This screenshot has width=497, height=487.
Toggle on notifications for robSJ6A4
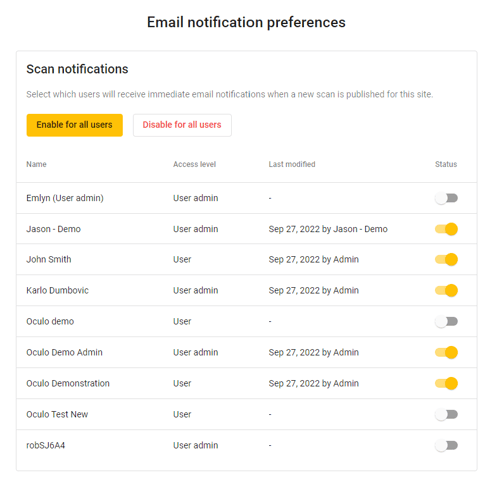point(446,446)
